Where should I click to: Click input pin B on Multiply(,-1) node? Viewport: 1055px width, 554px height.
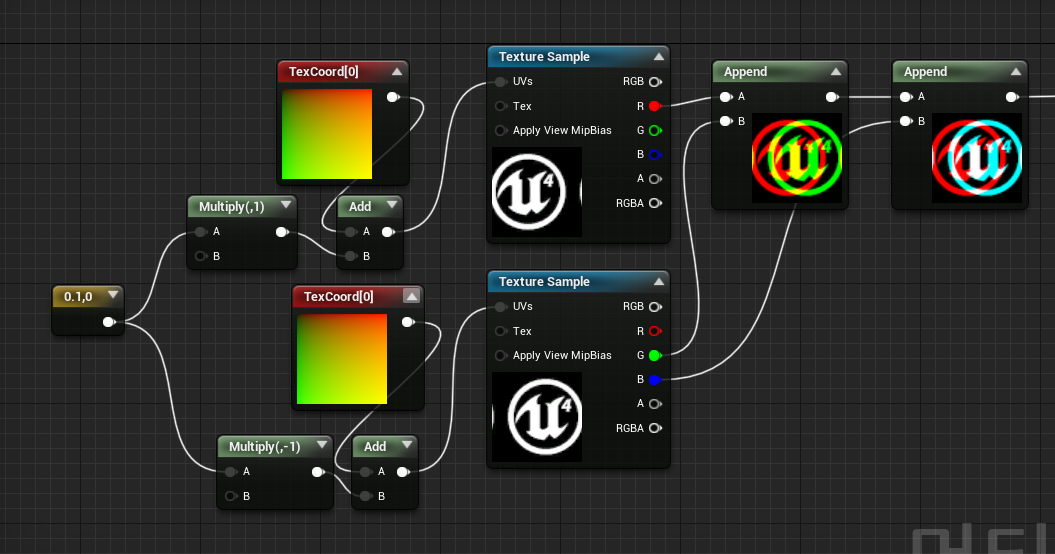(231, 496)
